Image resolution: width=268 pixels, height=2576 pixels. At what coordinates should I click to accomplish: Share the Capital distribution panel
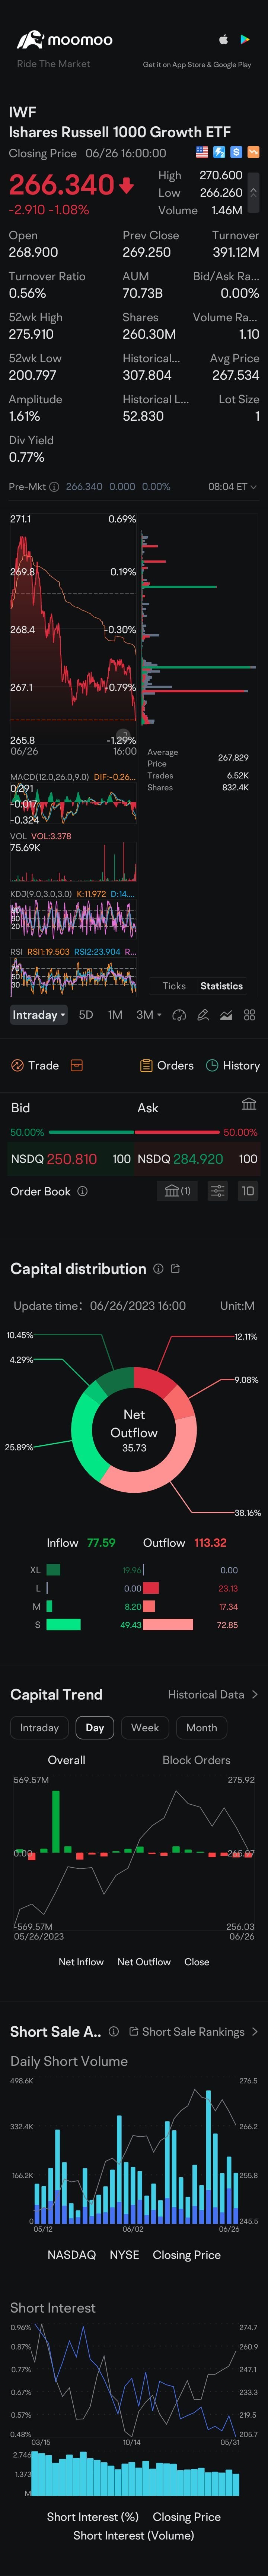(176, 1269)
